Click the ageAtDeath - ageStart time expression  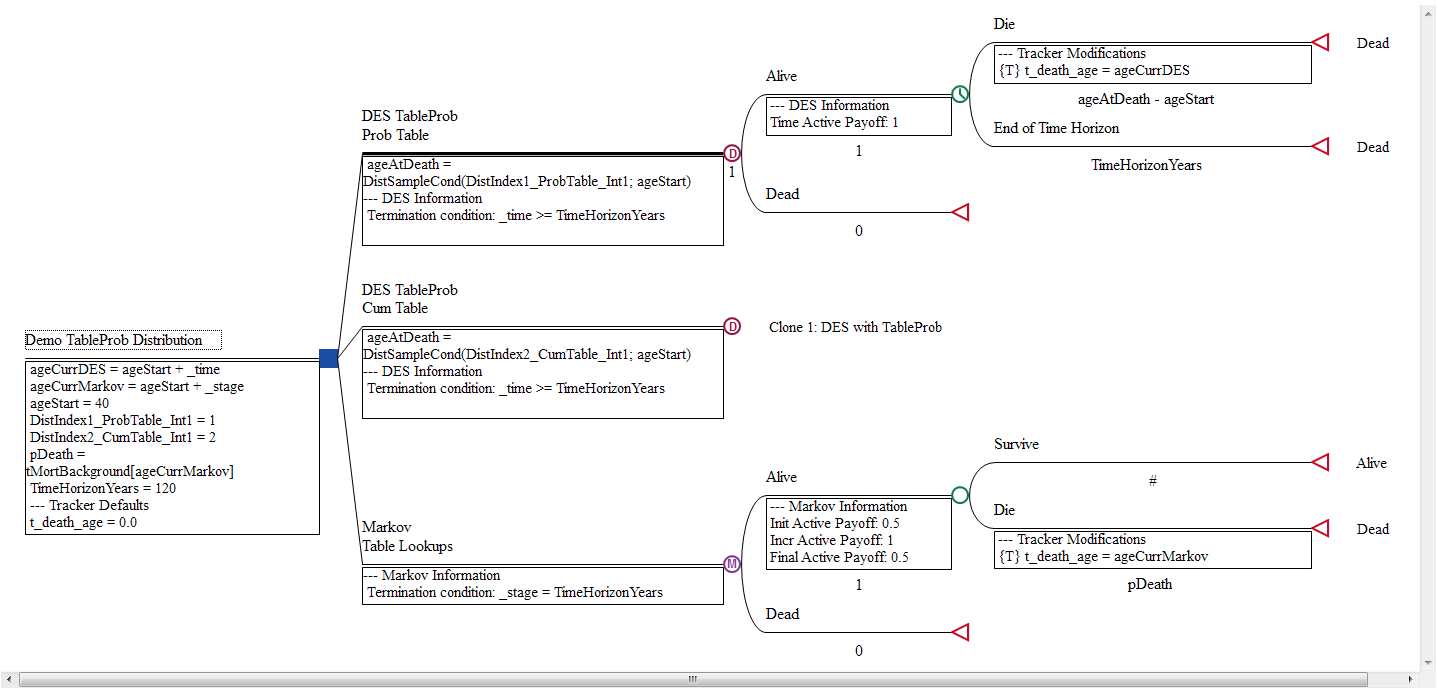coord(1146,99)
